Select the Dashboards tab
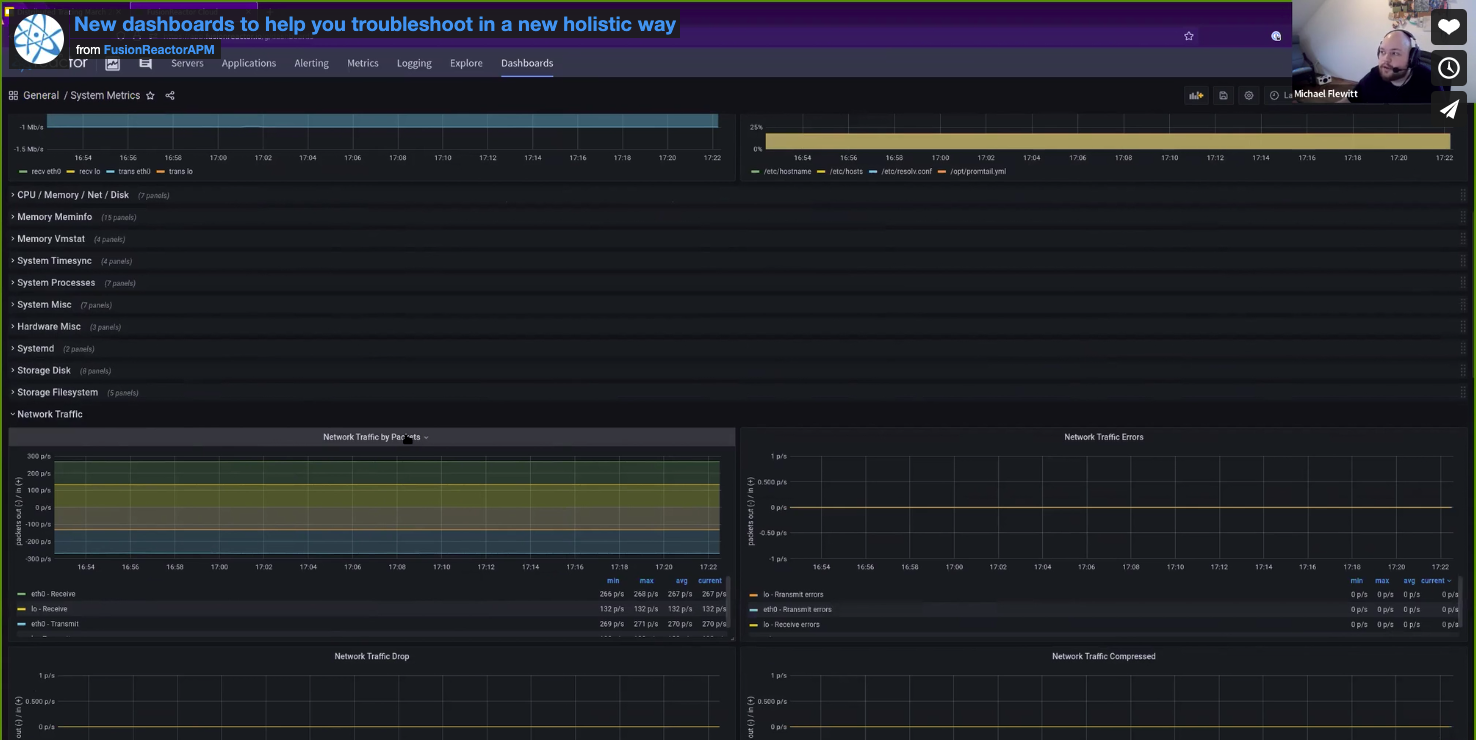The image size is (1476, 740). tap(527, 63)
